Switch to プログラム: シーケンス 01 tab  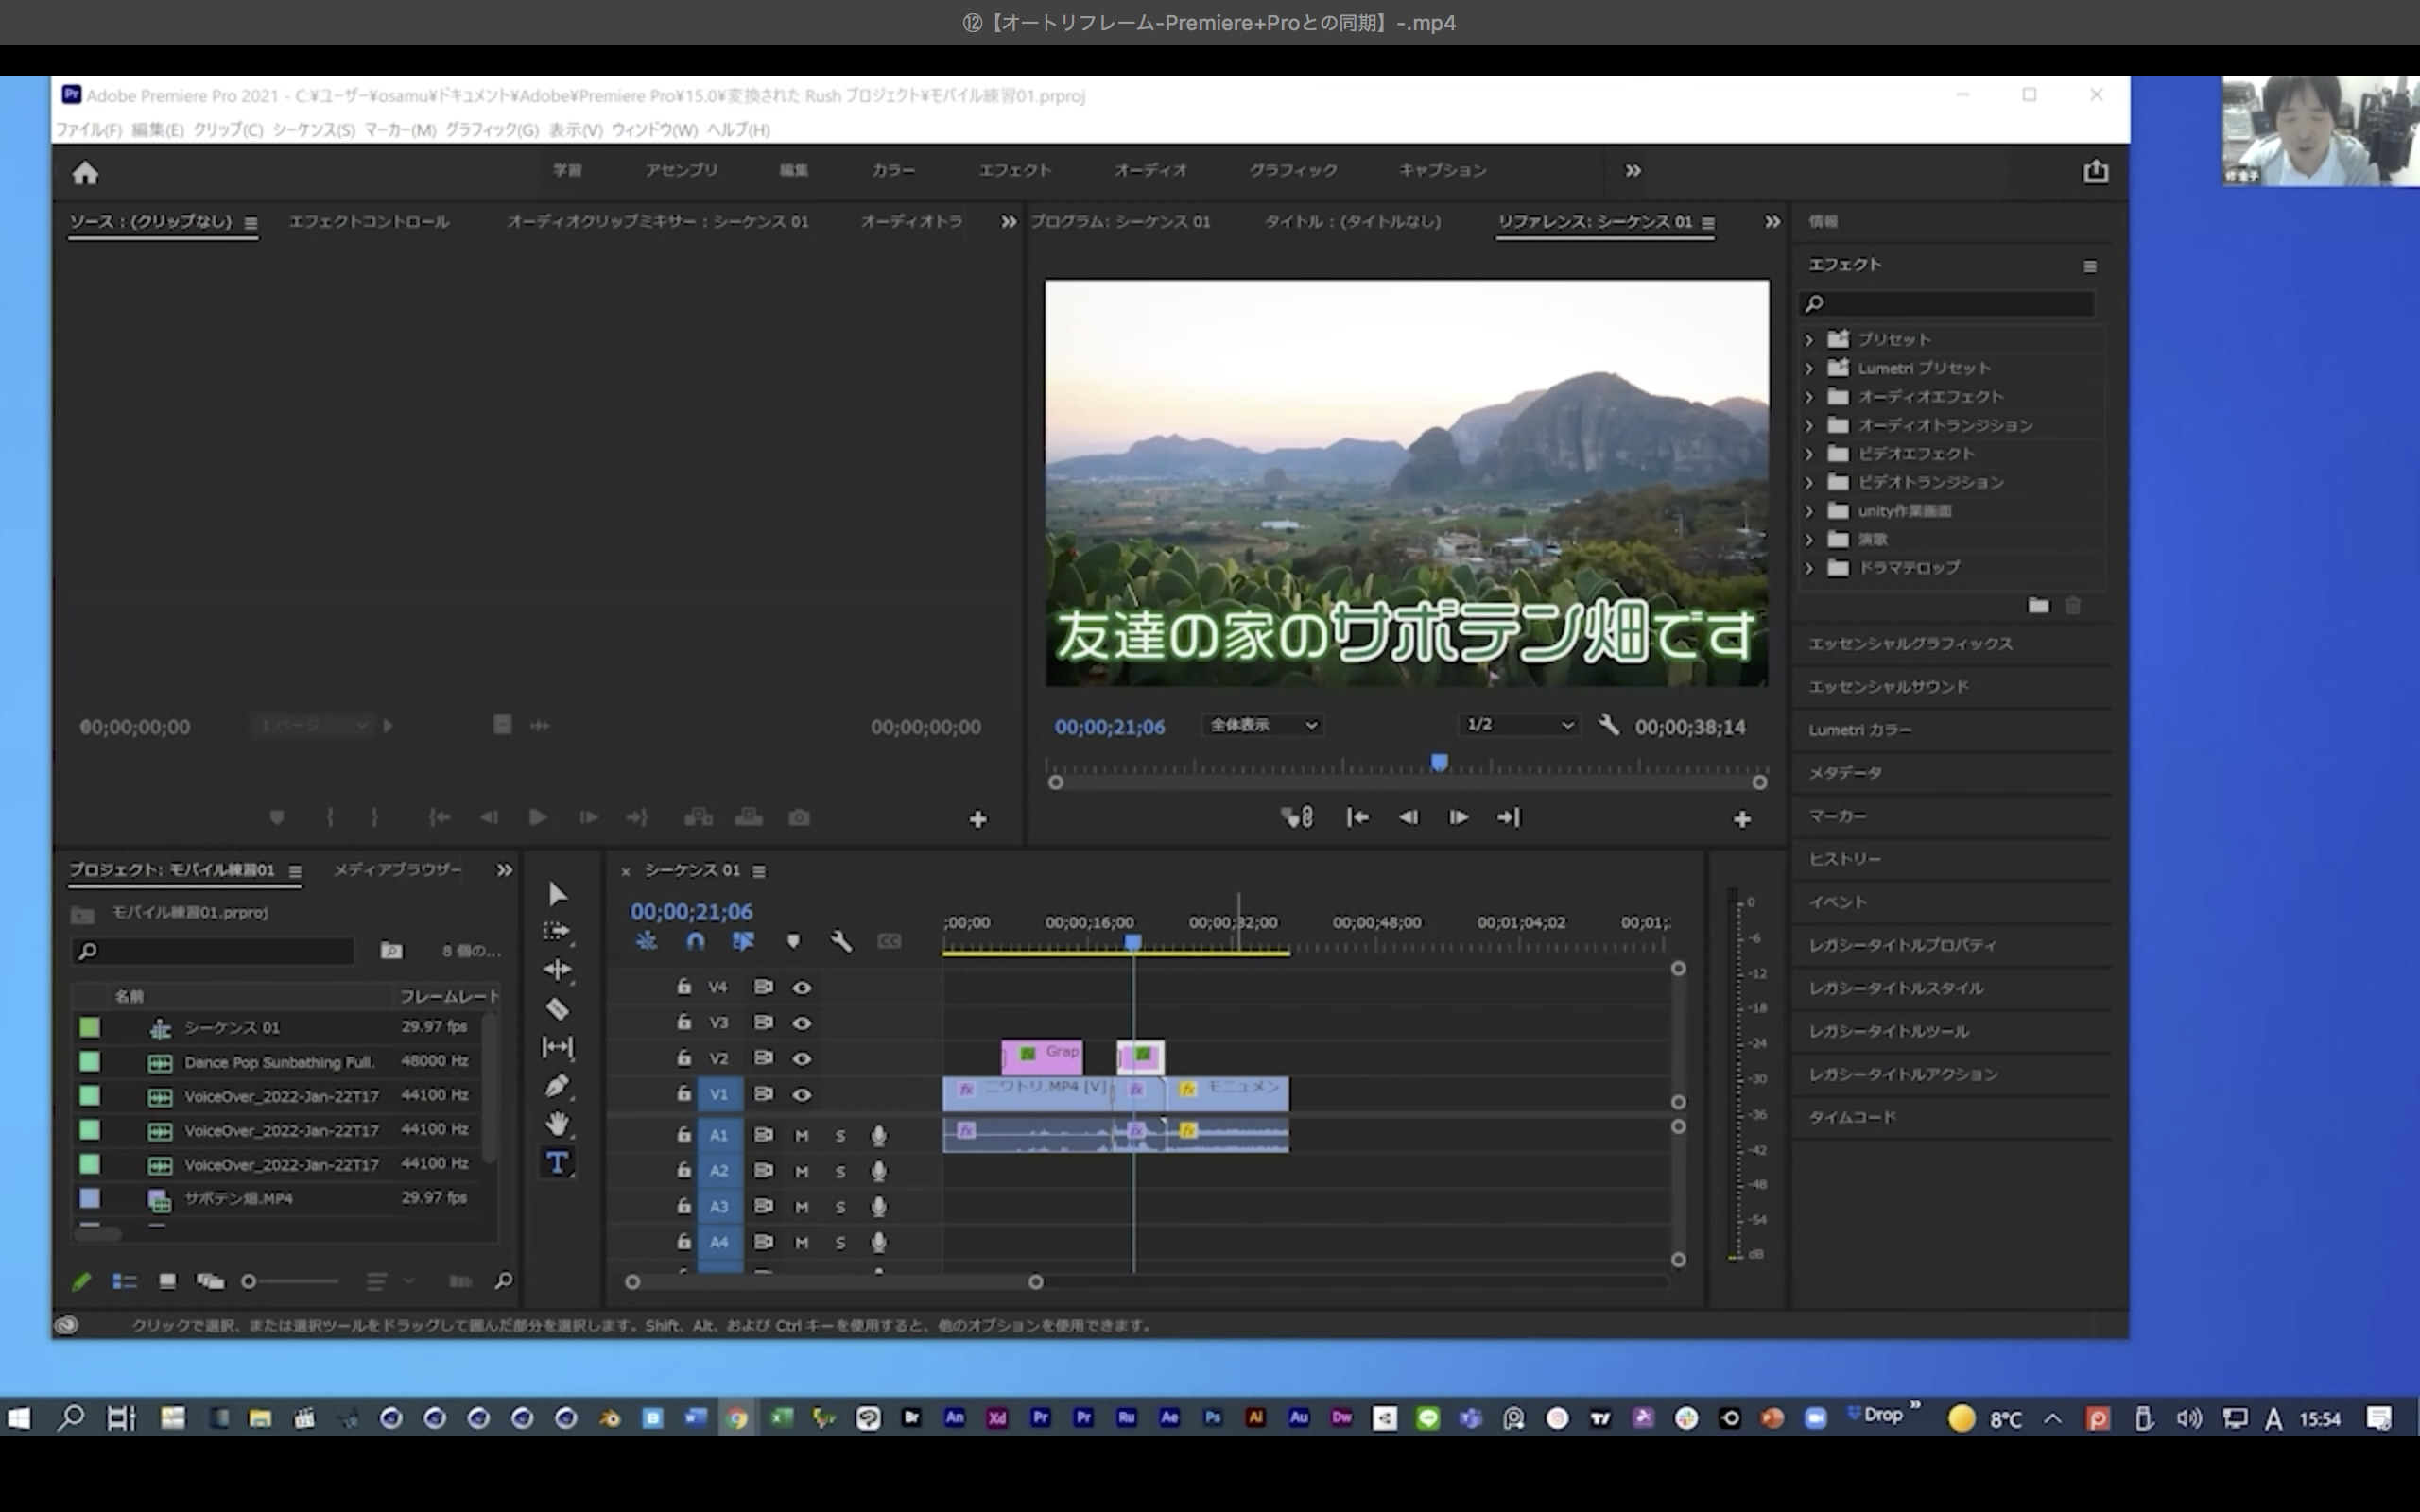(x=1120, y=222)
